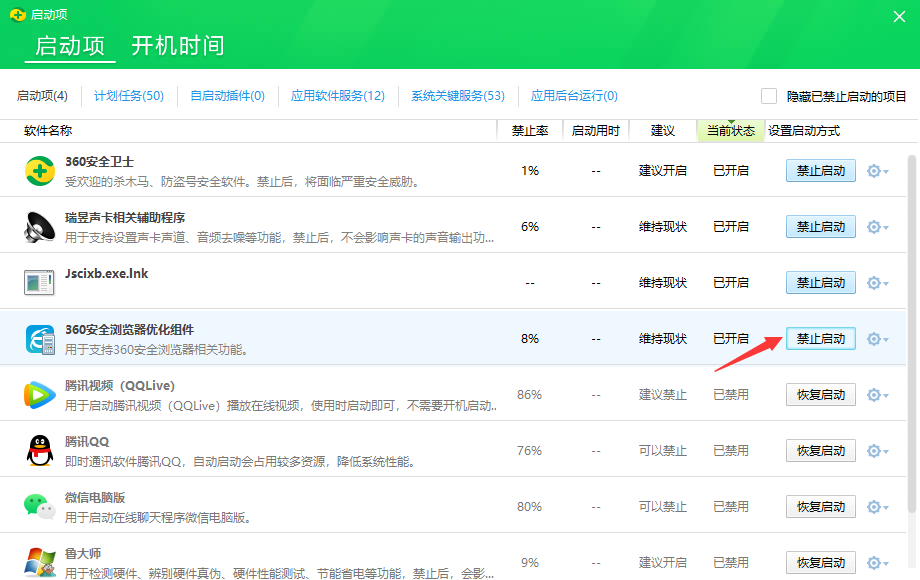Viewport: 920px width, 580px height.
Task: Click the 鲁大师 hardware tool icon
Action: point(38,562)
